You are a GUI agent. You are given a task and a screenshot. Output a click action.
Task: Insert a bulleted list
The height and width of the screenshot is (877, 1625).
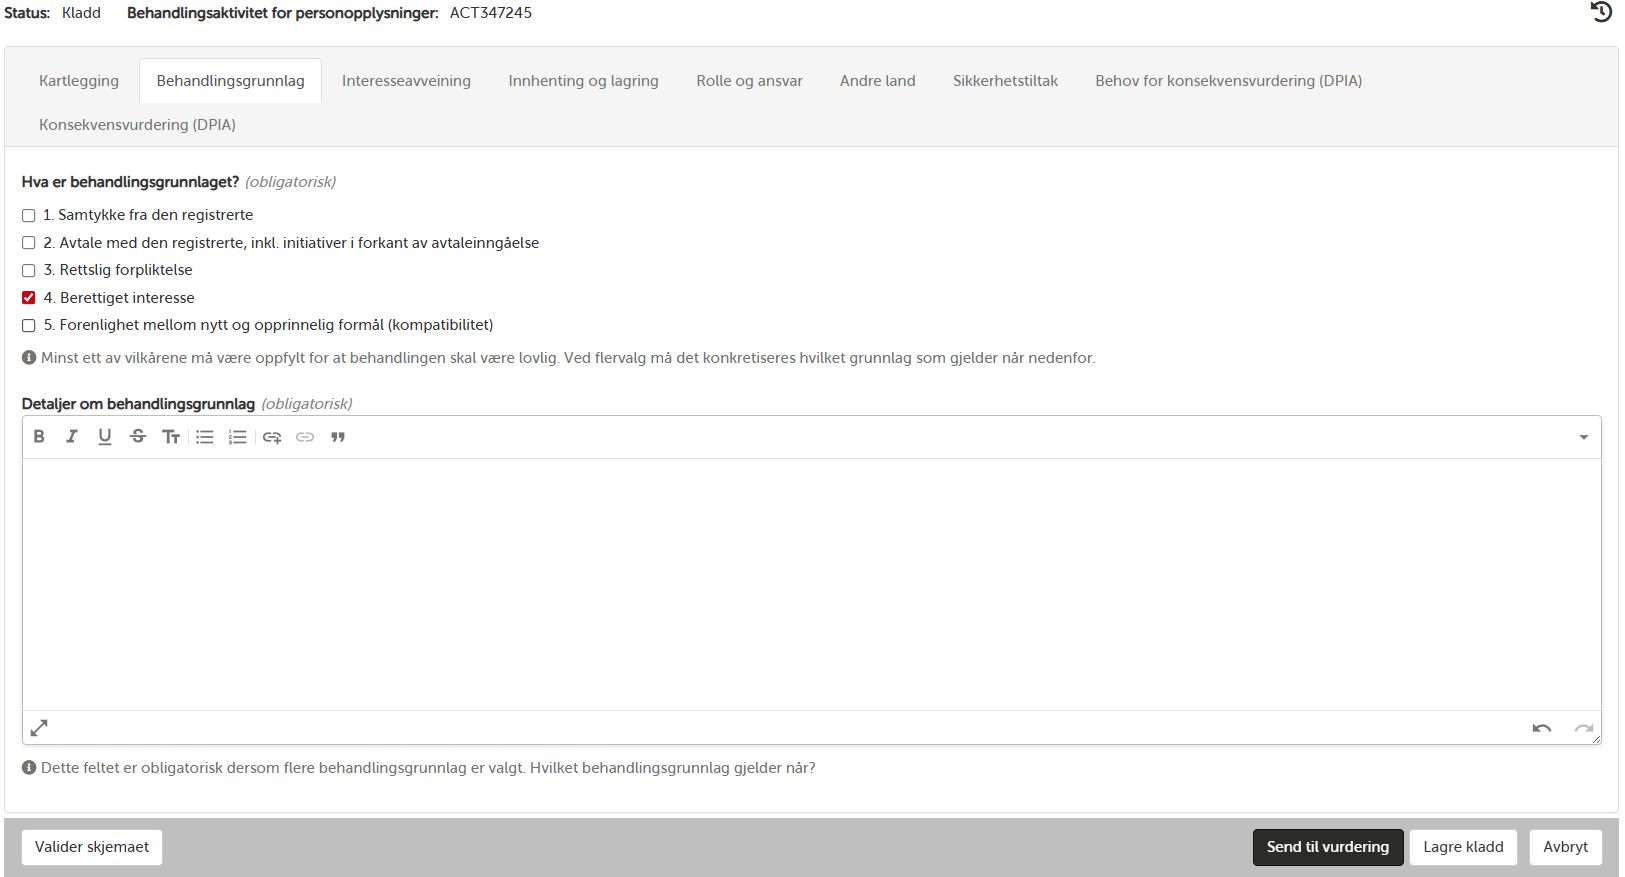pyautogui.click(x=205, y=437)
